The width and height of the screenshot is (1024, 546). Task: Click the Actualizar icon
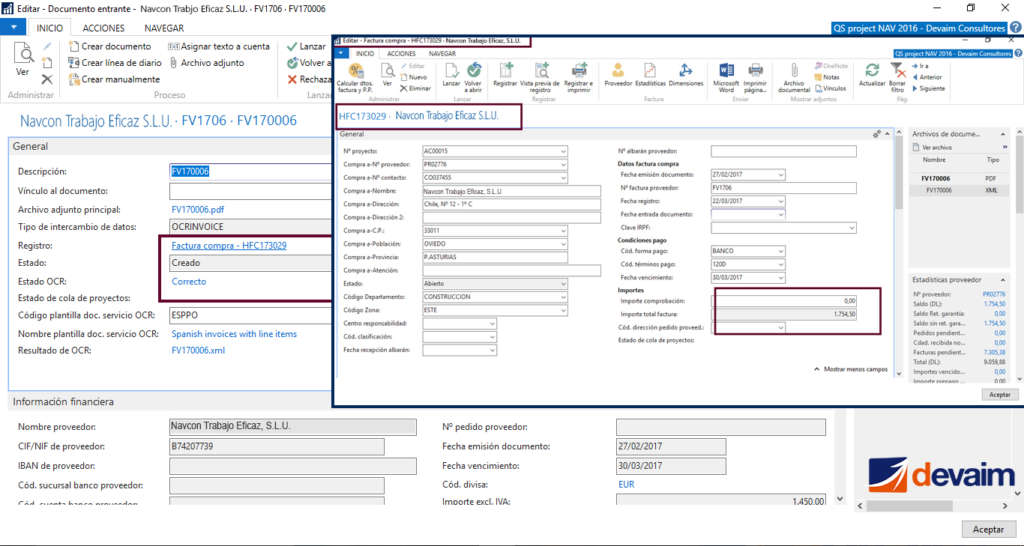872,72
